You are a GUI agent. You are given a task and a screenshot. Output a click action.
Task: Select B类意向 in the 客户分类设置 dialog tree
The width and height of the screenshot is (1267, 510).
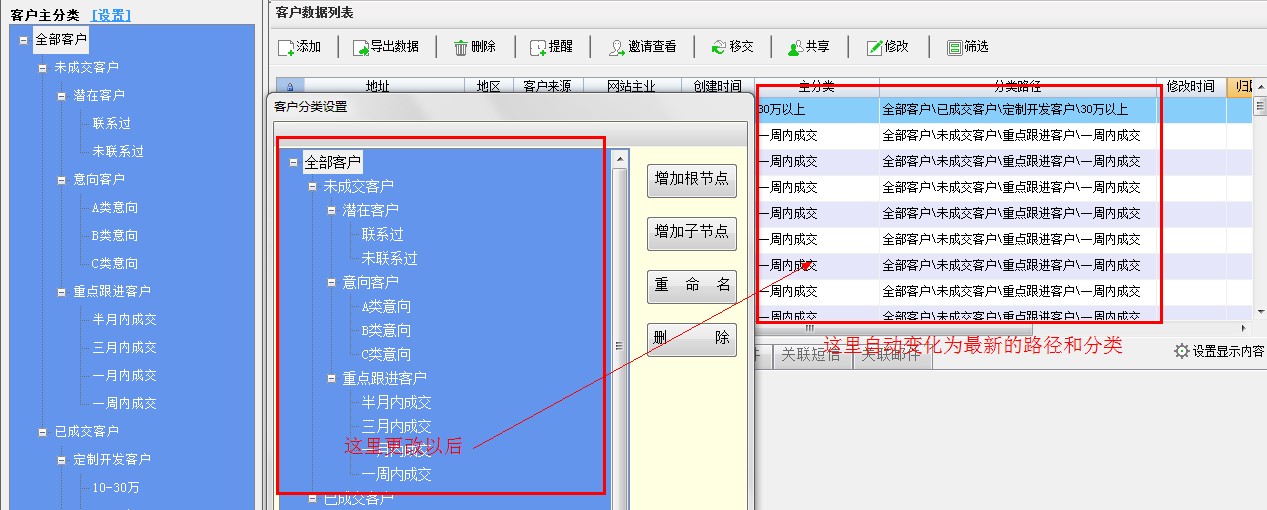click(387, 330)
